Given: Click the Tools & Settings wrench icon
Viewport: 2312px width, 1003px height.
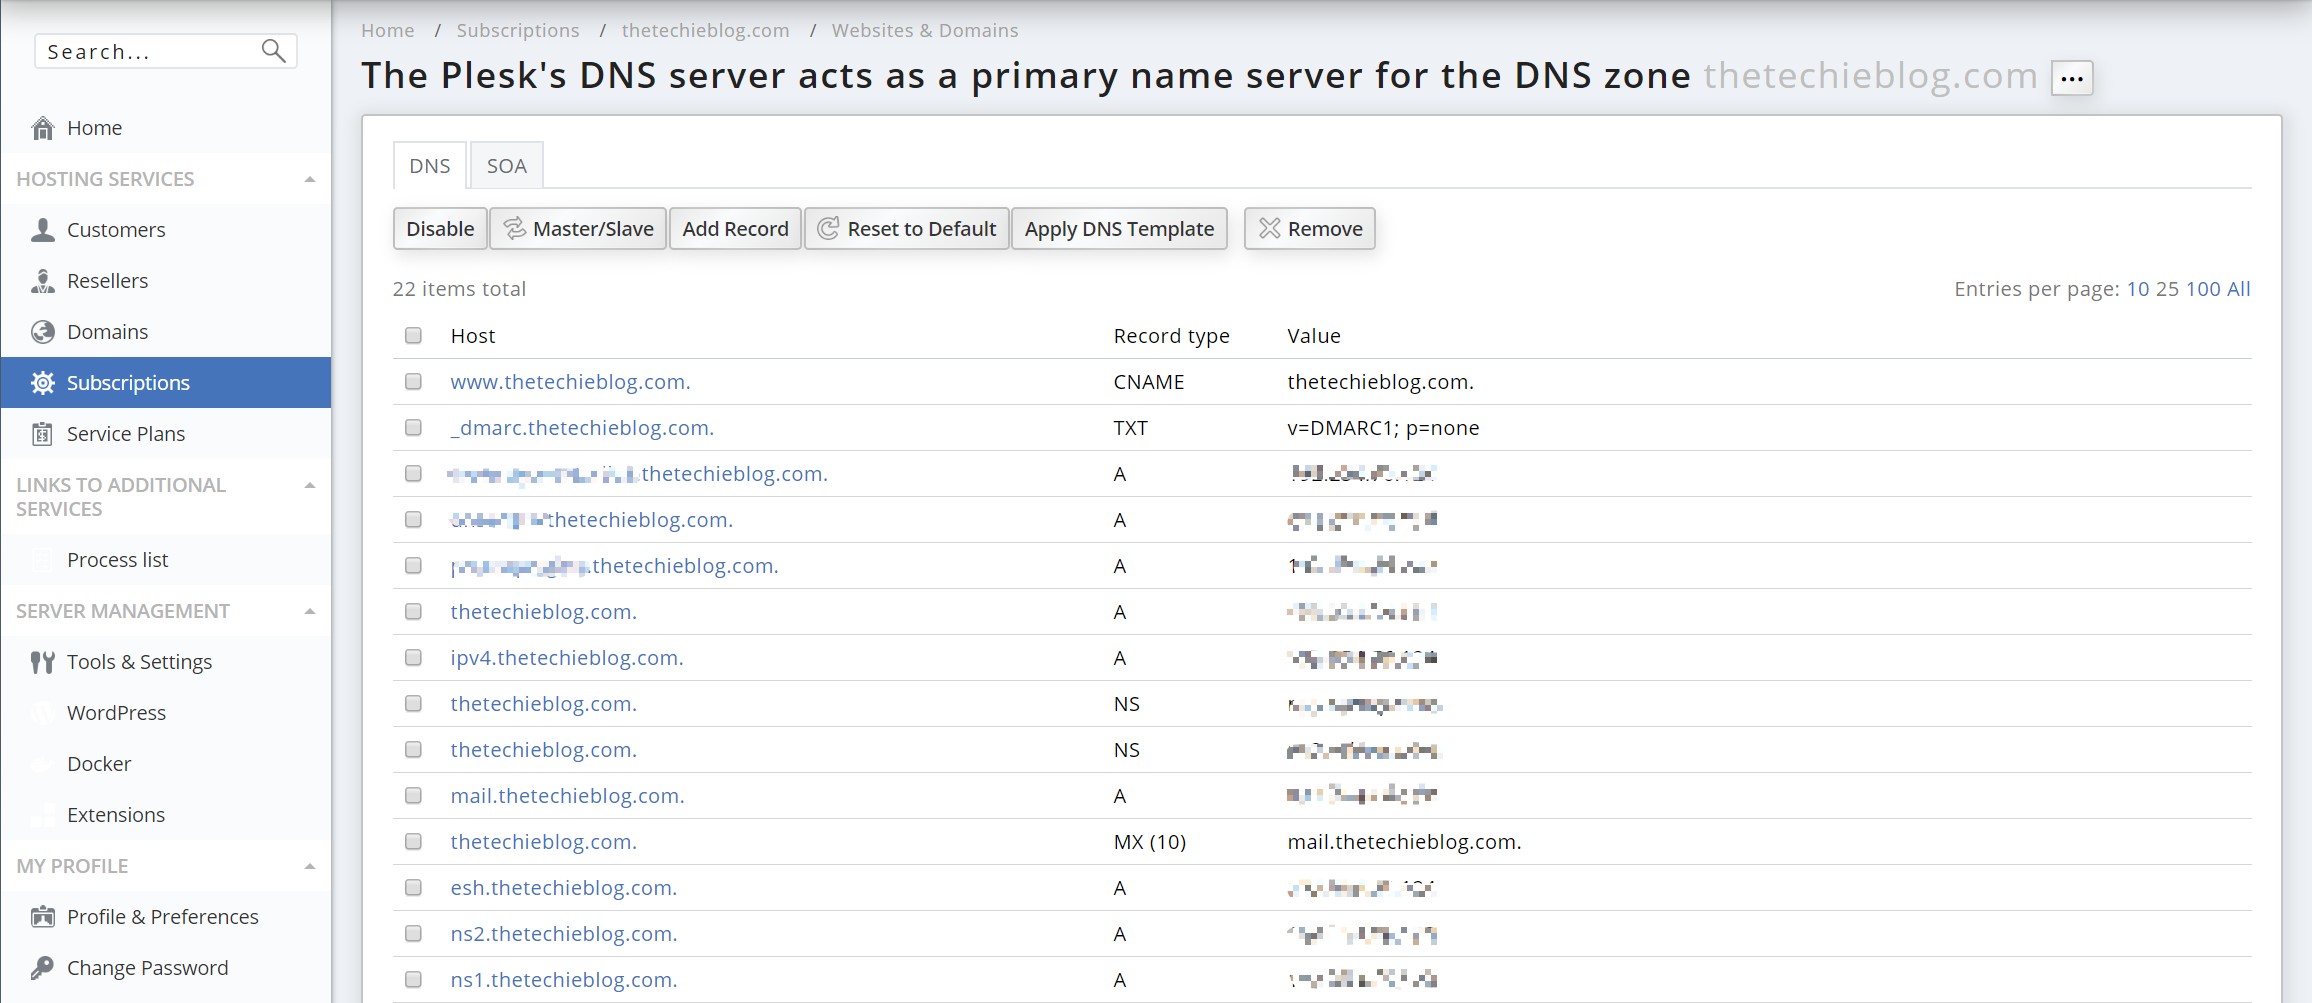Looking at the screenshot, I should pos(43,662).
